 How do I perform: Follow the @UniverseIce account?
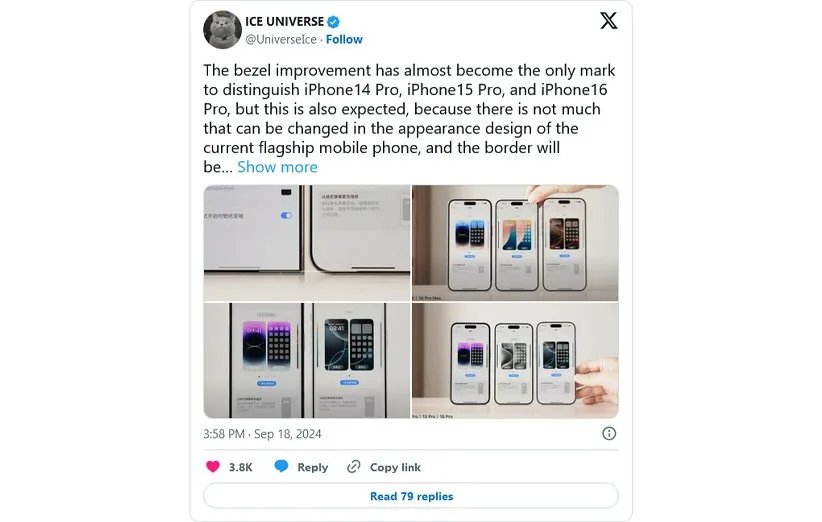point(344,39)
